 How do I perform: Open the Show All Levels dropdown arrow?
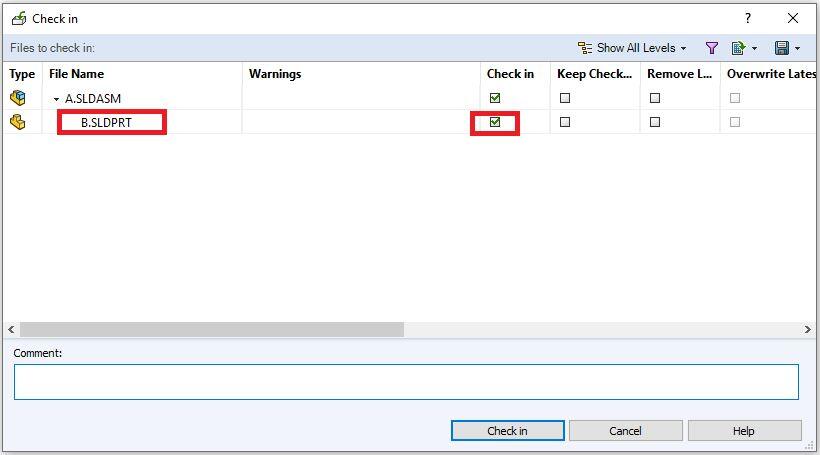coord(684,48)
